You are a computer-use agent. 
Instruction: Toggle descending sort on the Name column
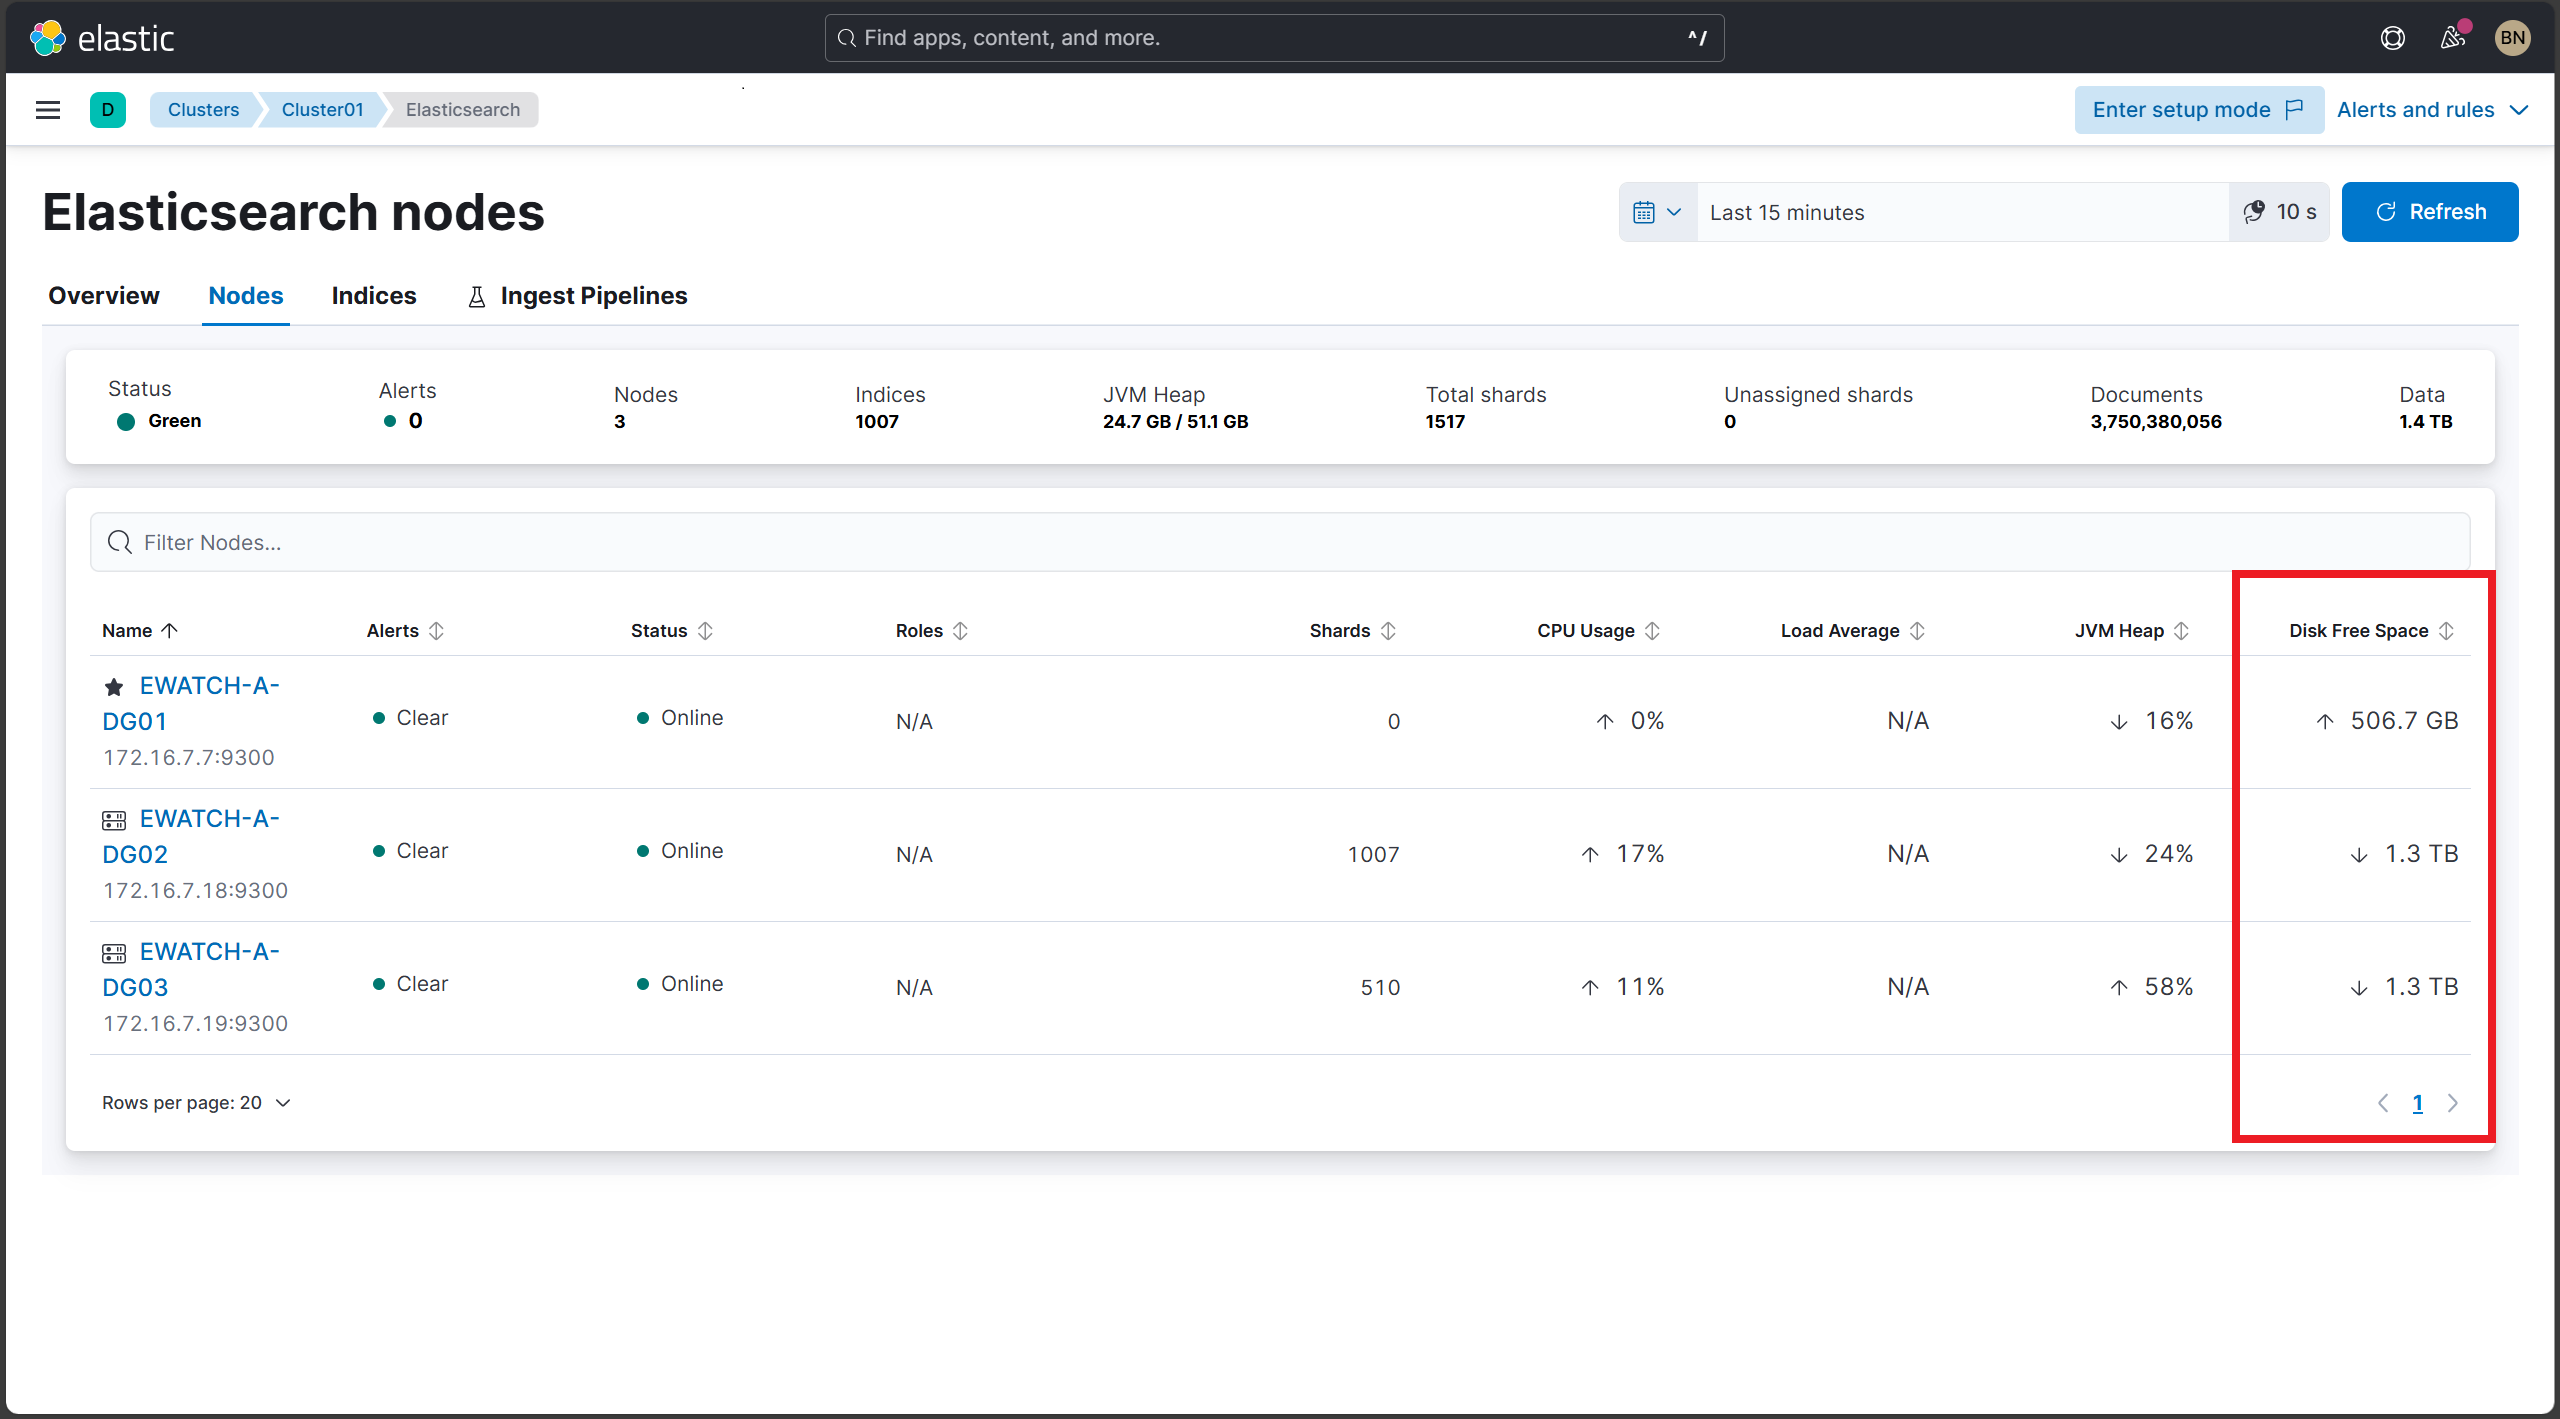tap(169, 630)
